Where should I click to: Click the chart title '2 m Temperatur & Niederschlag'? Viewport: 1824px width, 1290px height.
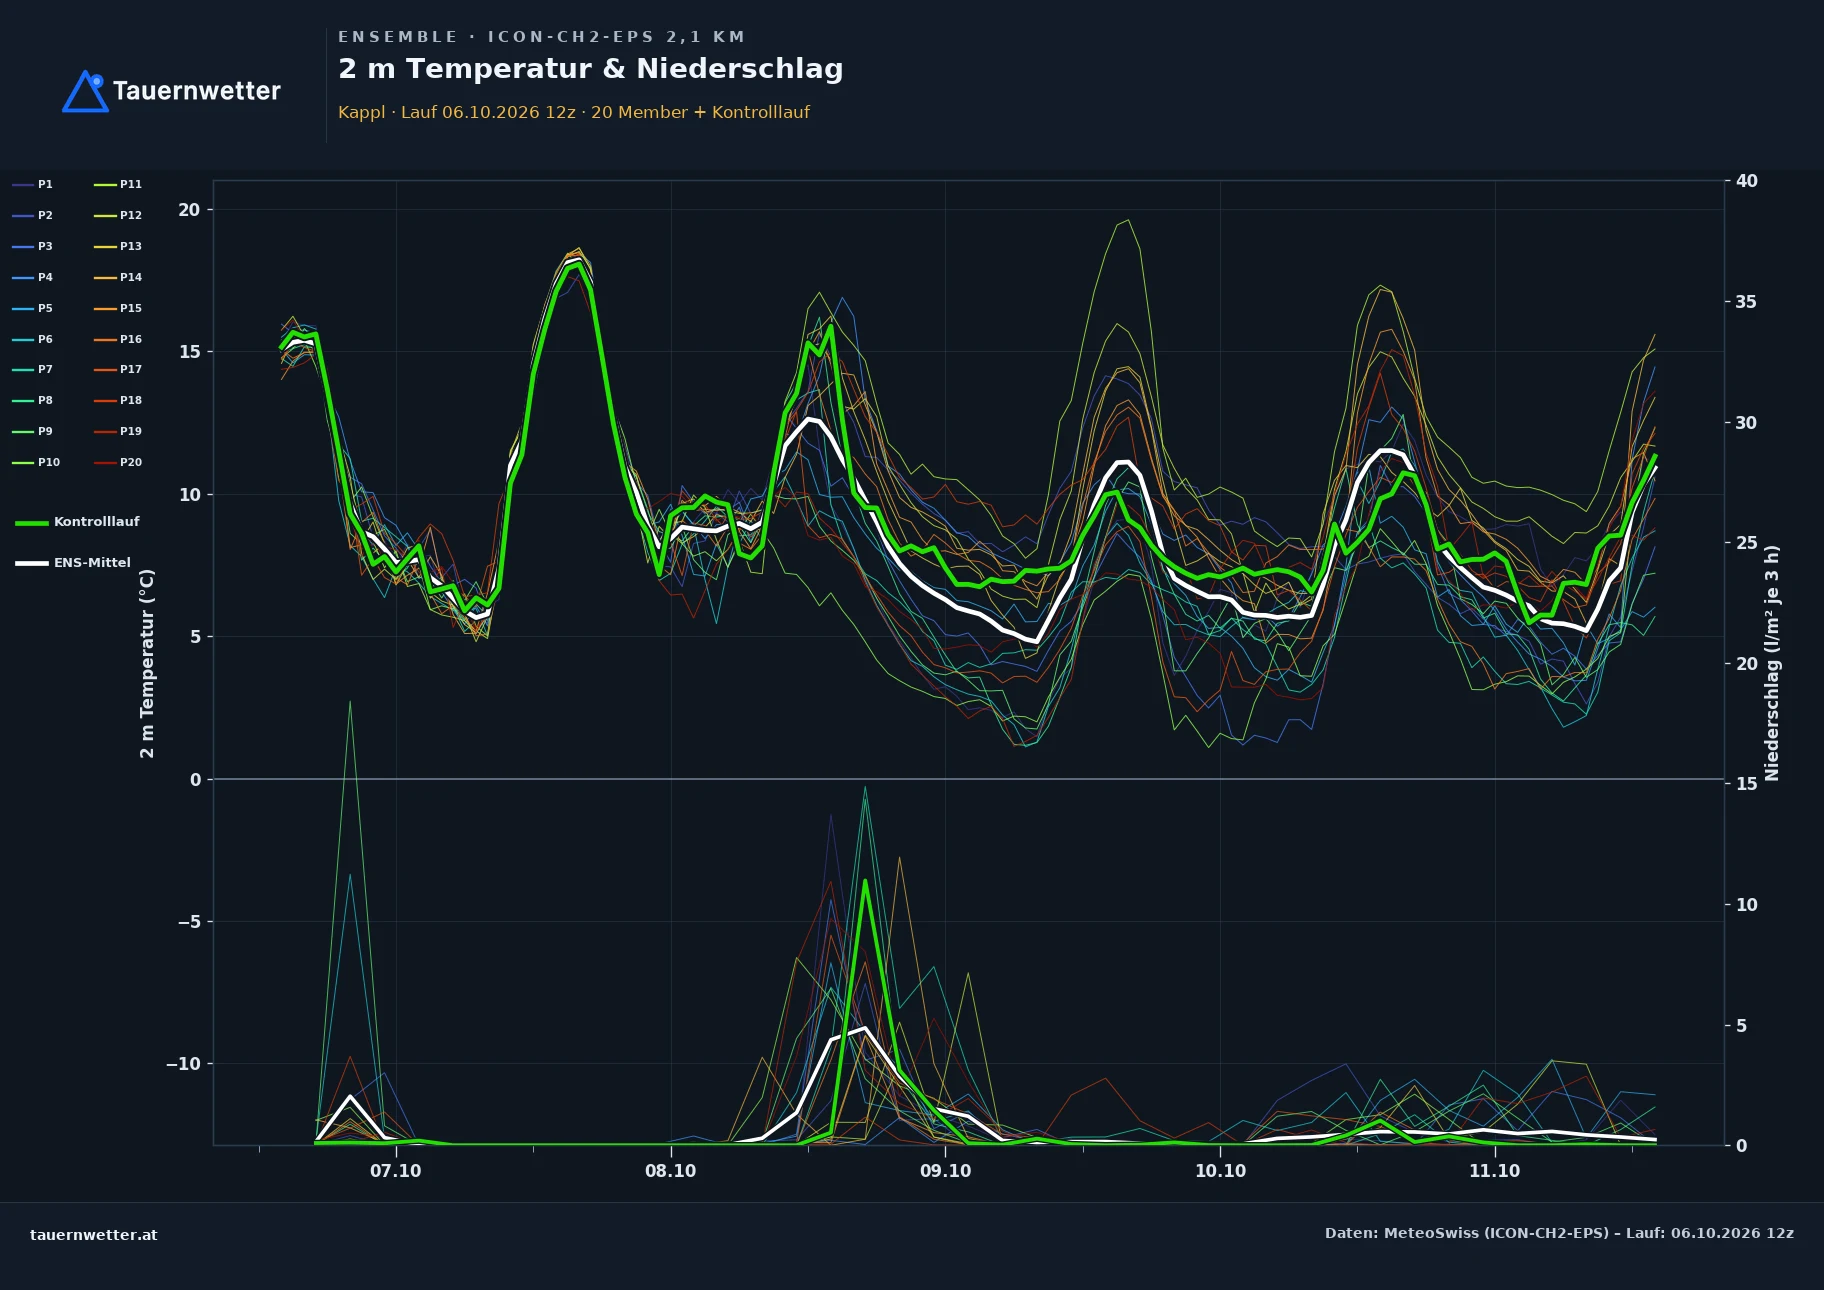click(590, 68)
